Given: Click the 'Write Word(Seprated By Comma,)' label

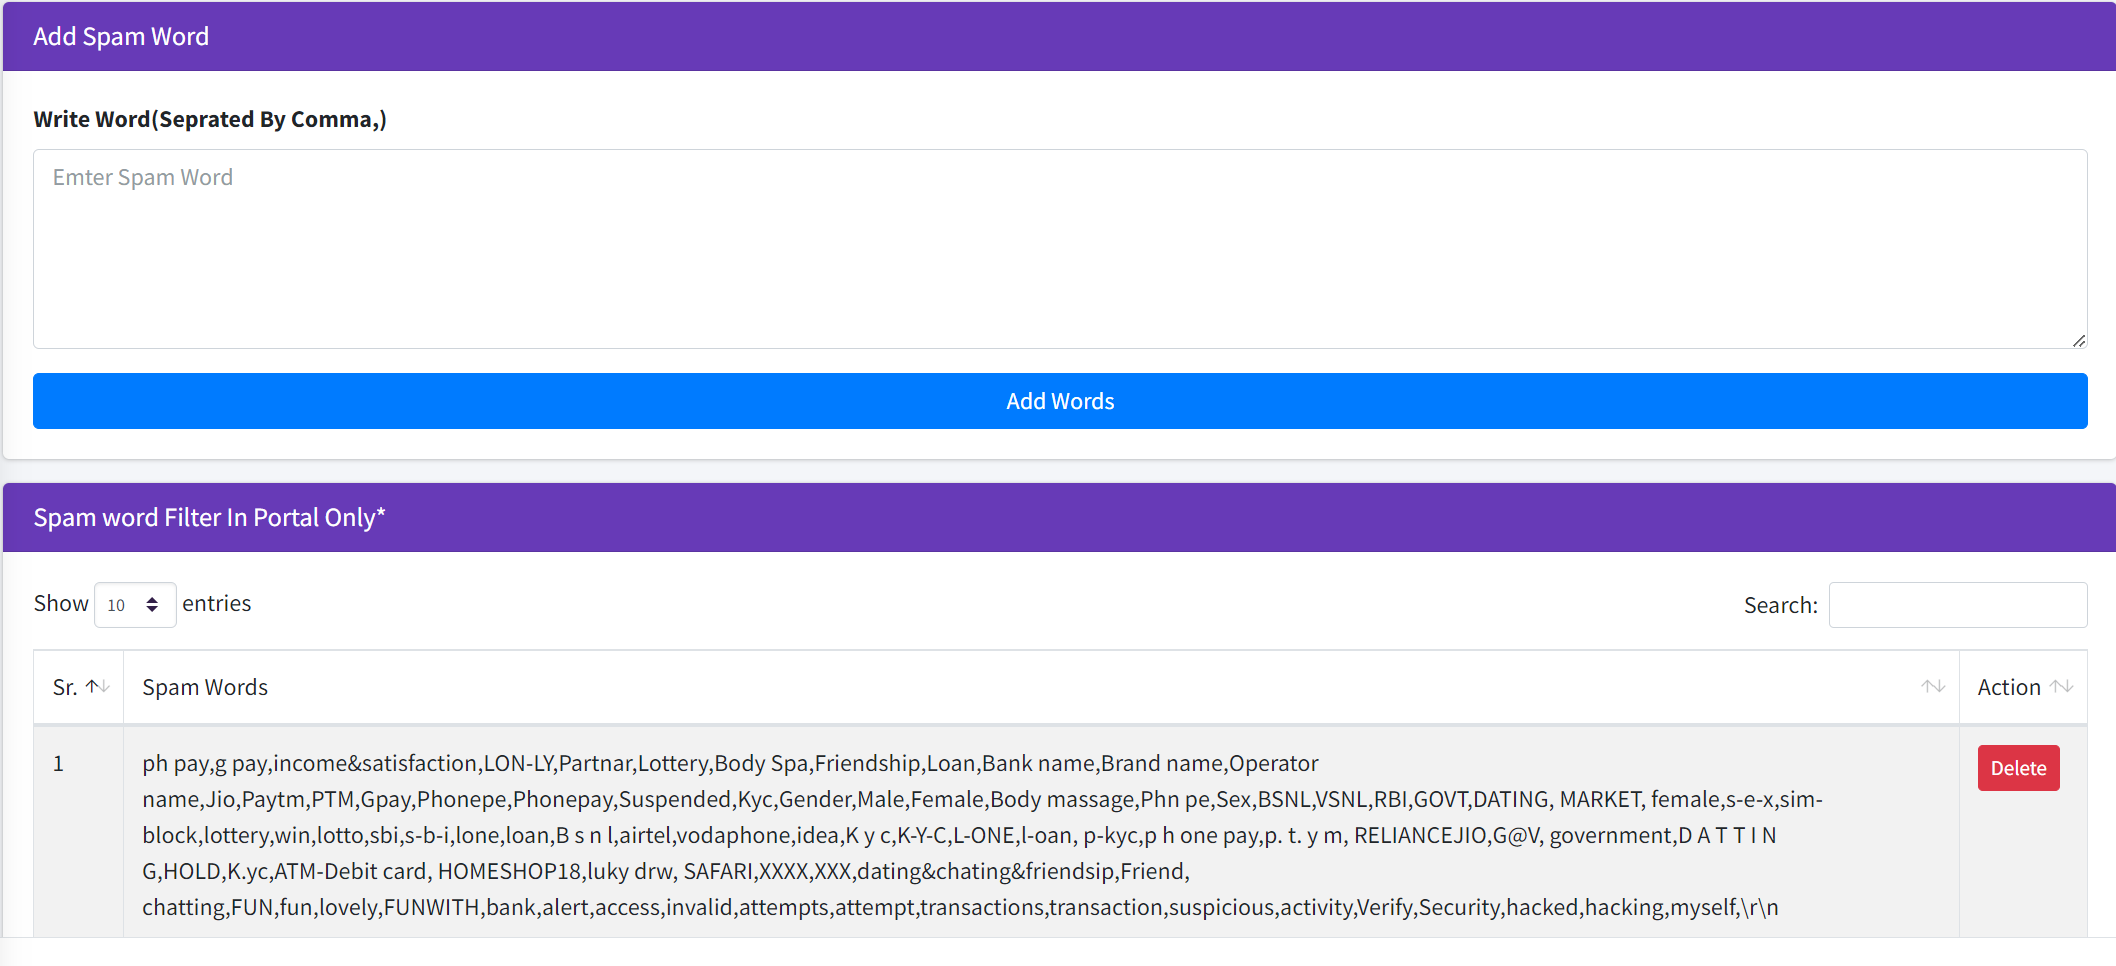Looking at the screenshot, I should click(x=210, y=119).
